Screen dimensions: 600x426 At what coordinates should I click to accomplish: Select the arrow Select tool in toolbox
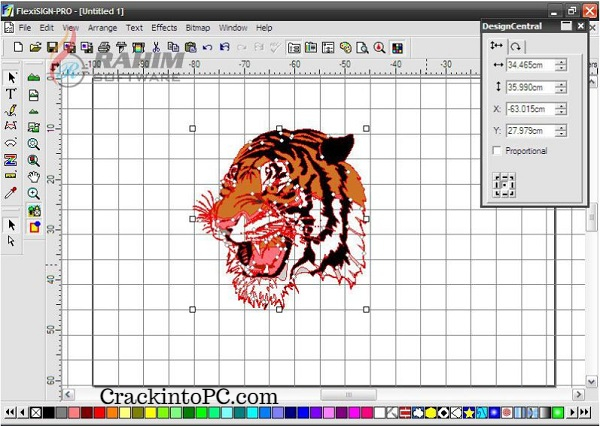pyautogui.click(x=11, y=78)
